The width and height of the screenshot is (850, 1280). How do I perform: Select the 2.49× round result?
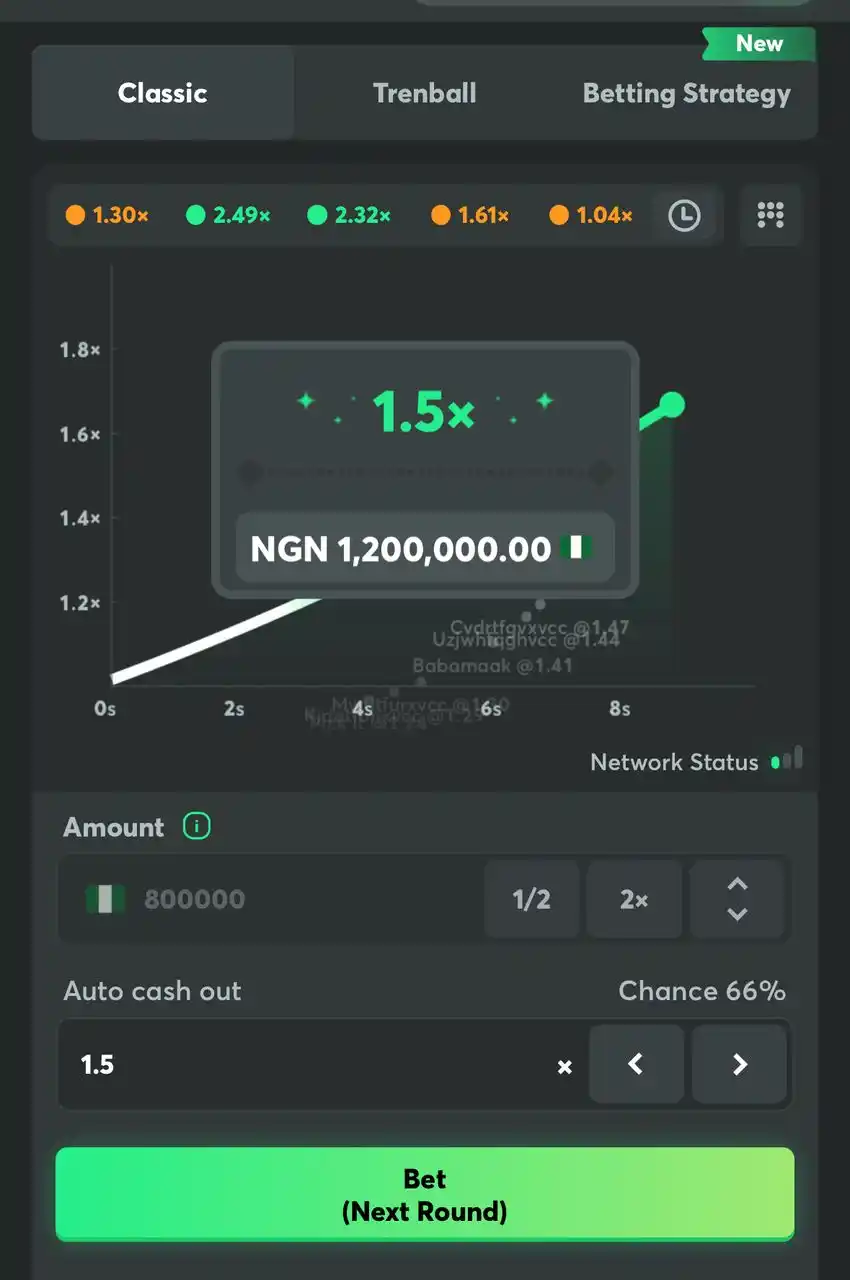coord(229,215)
